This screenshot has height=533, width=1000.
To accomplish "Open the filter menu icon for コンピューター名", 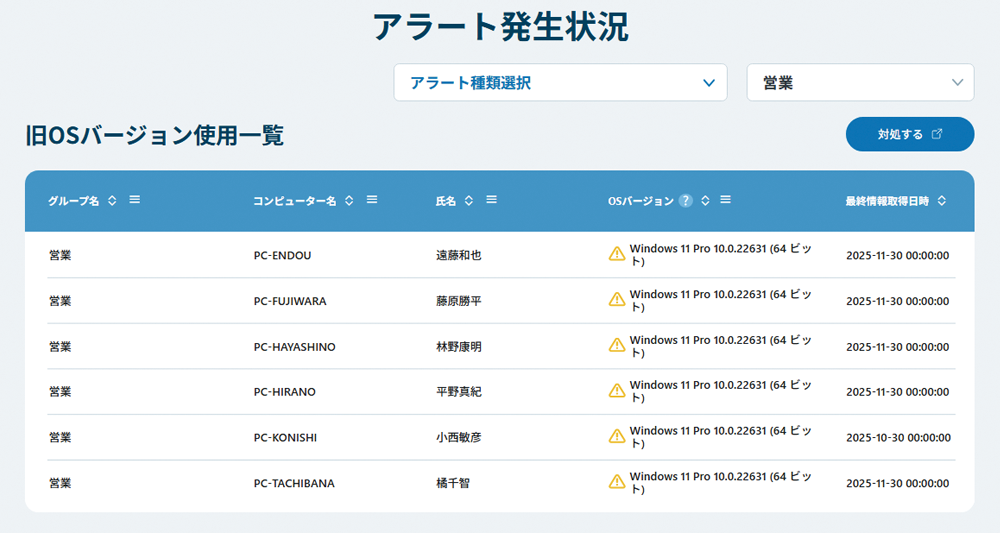I will 372,200.
